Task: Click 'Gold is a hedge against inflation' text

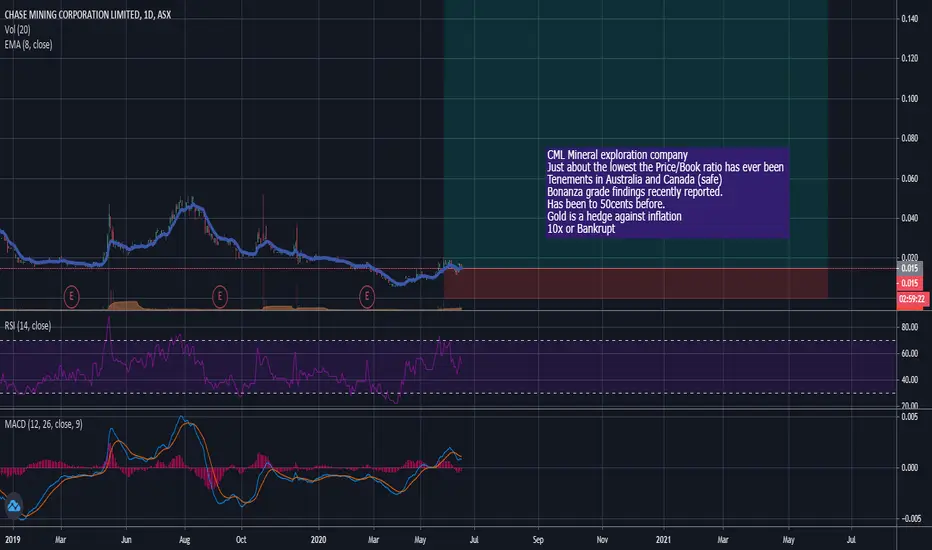Action: pyautogui.click(x=614, y=216)
